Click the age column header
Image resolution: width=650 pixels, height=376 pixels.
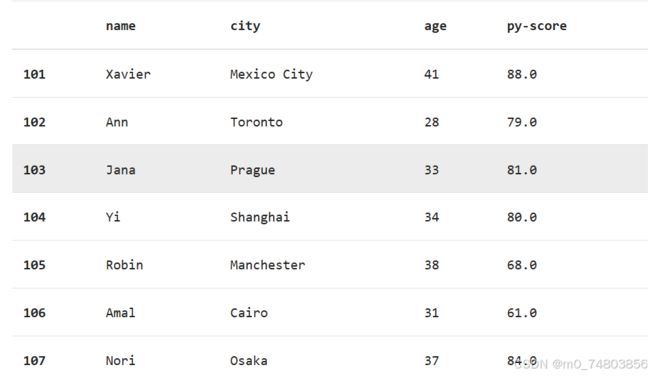tap(435, 27)
